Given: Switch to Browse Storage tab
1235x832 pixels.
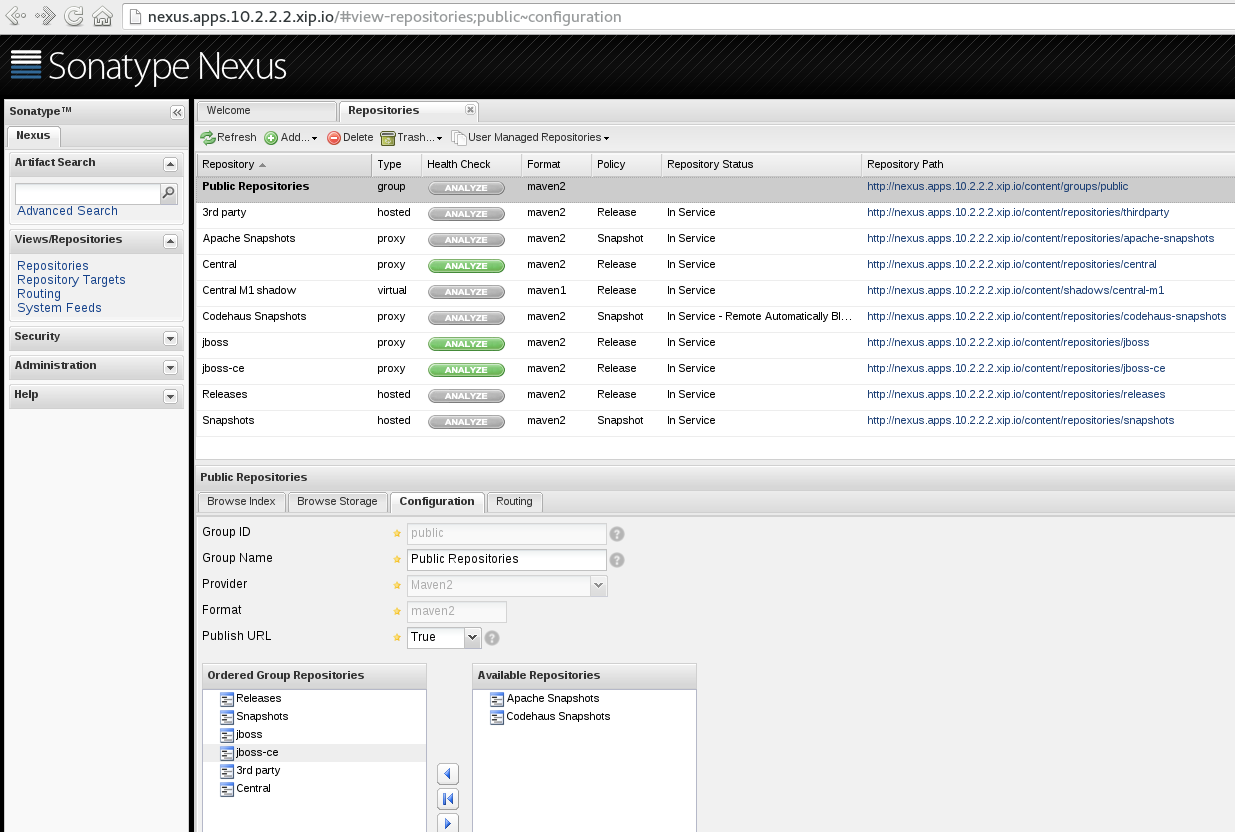Looking at the screenshot, I should [x=337, y=502].
